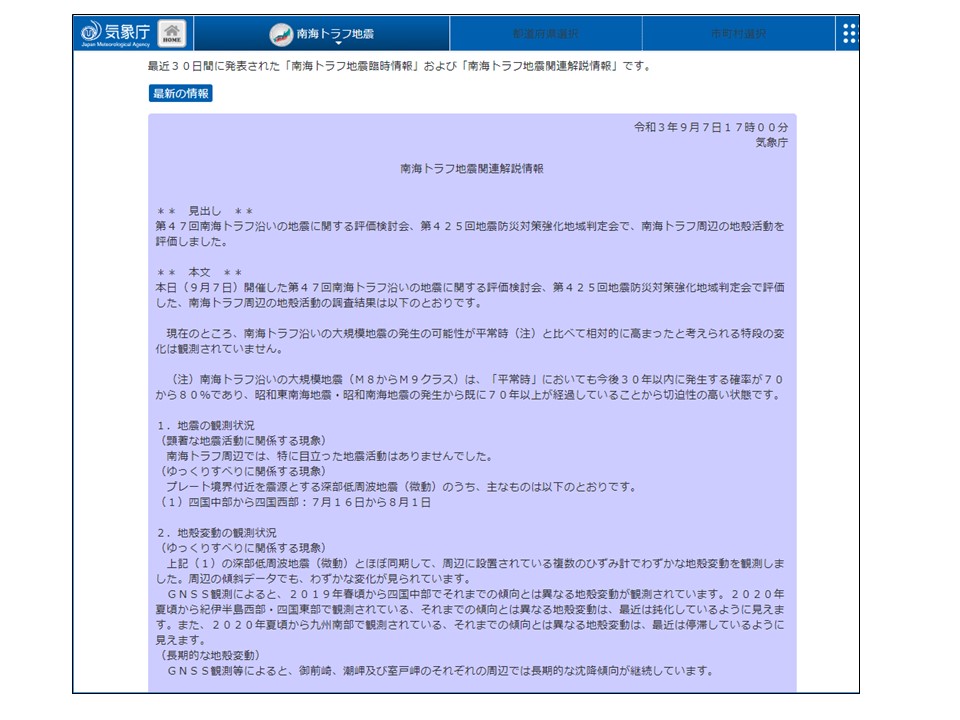
Task: Click the intro sentence starting 最近３０日間に発表された
Action: pos(400,66)
